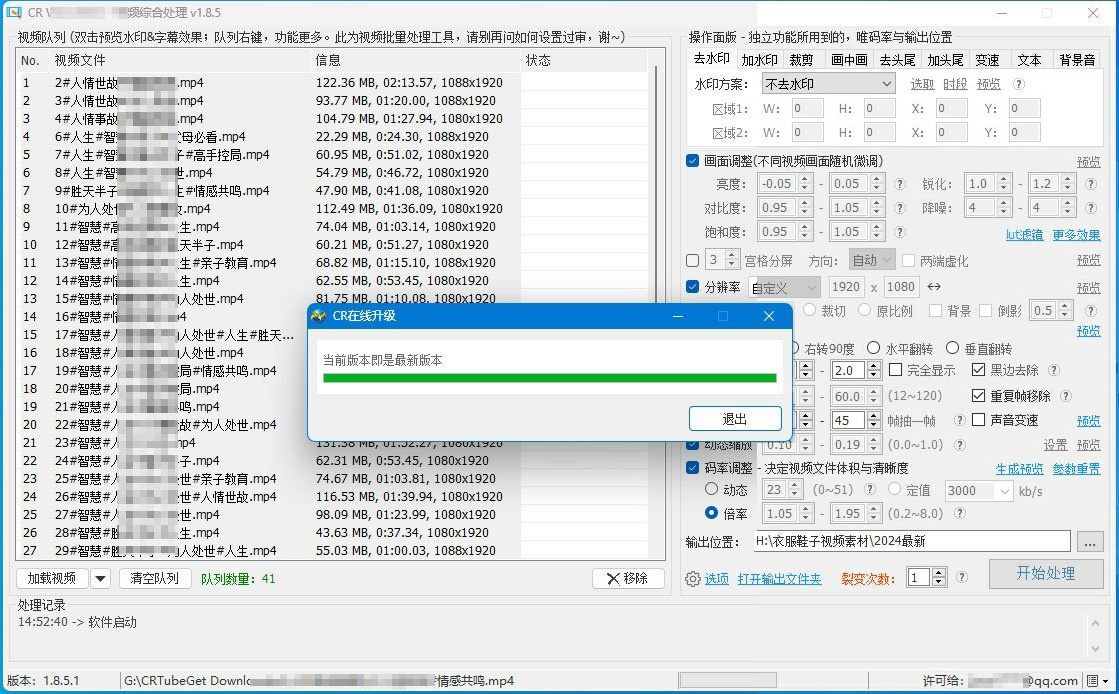
Task: Click the swap width-height arrow icon beside 1080
Action: (x=934, y=287)
